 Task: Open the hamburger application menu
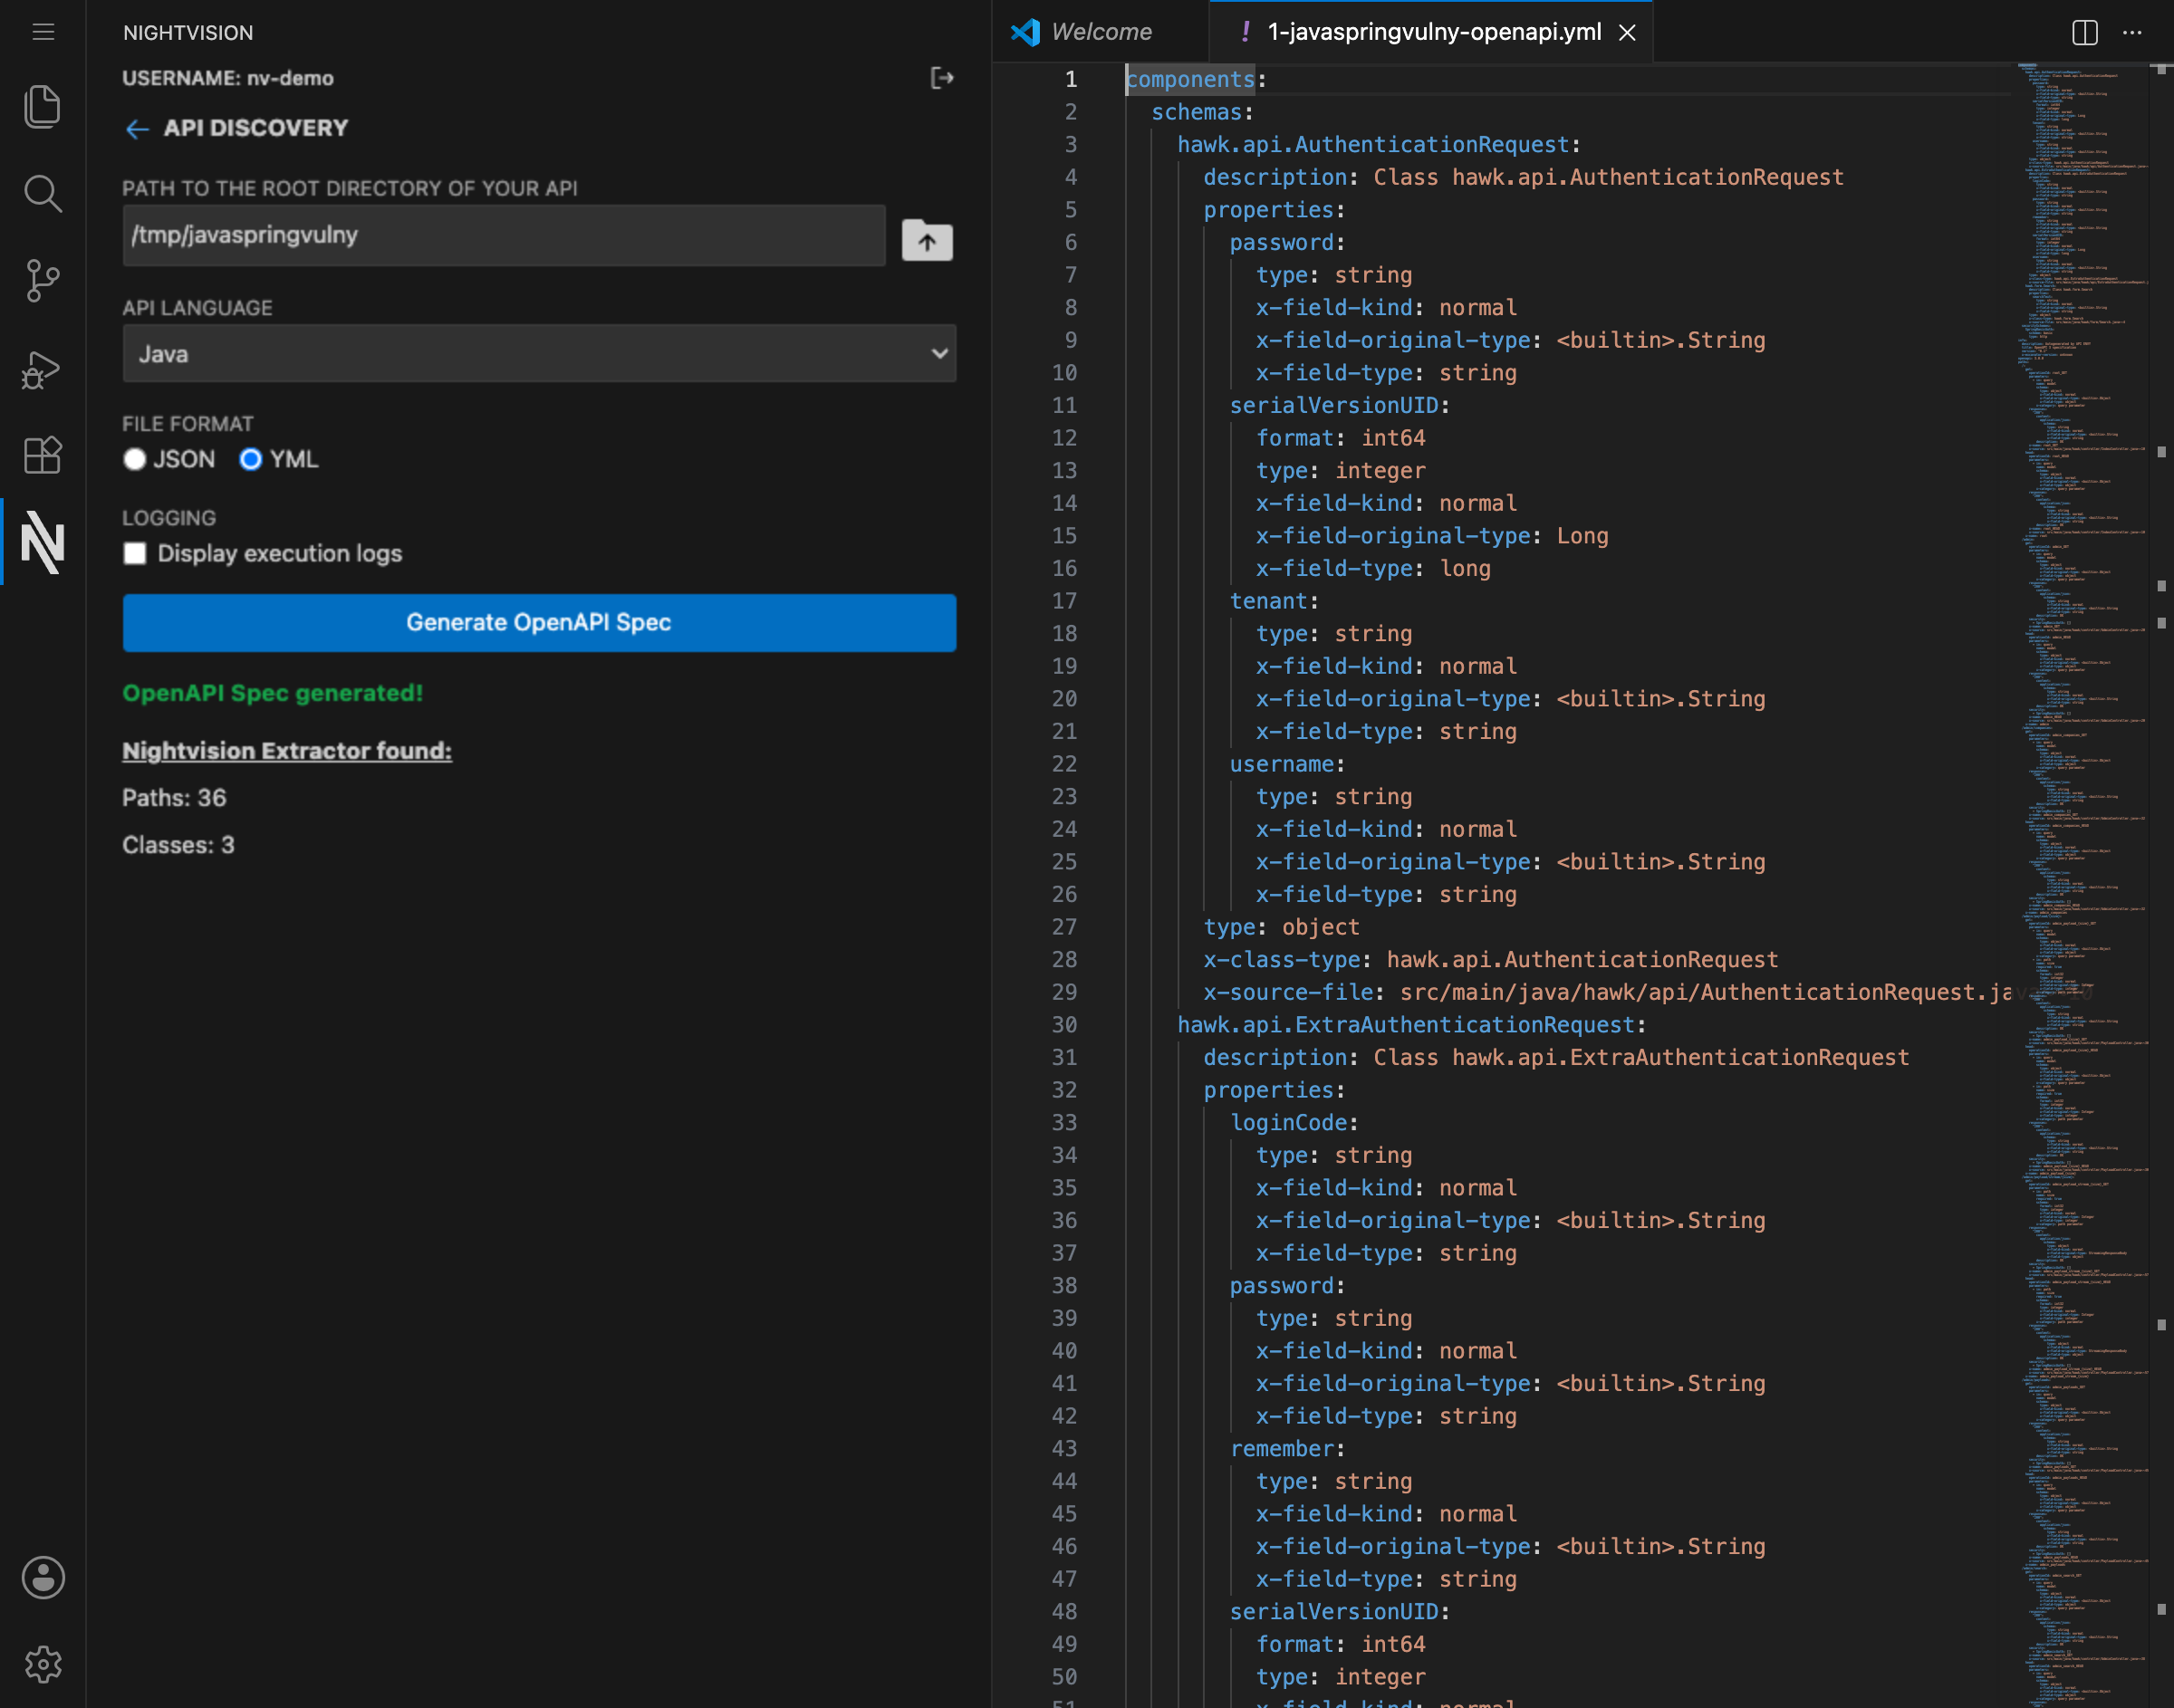43,32
